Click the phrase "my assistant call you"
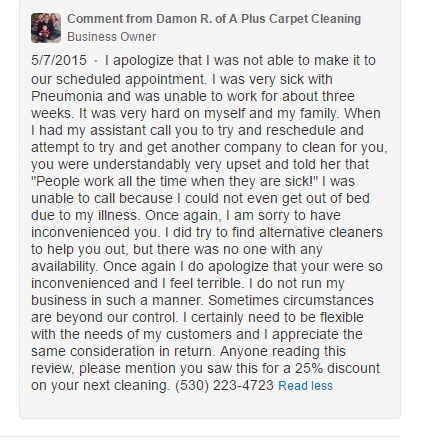 click(x=133, y=130)
